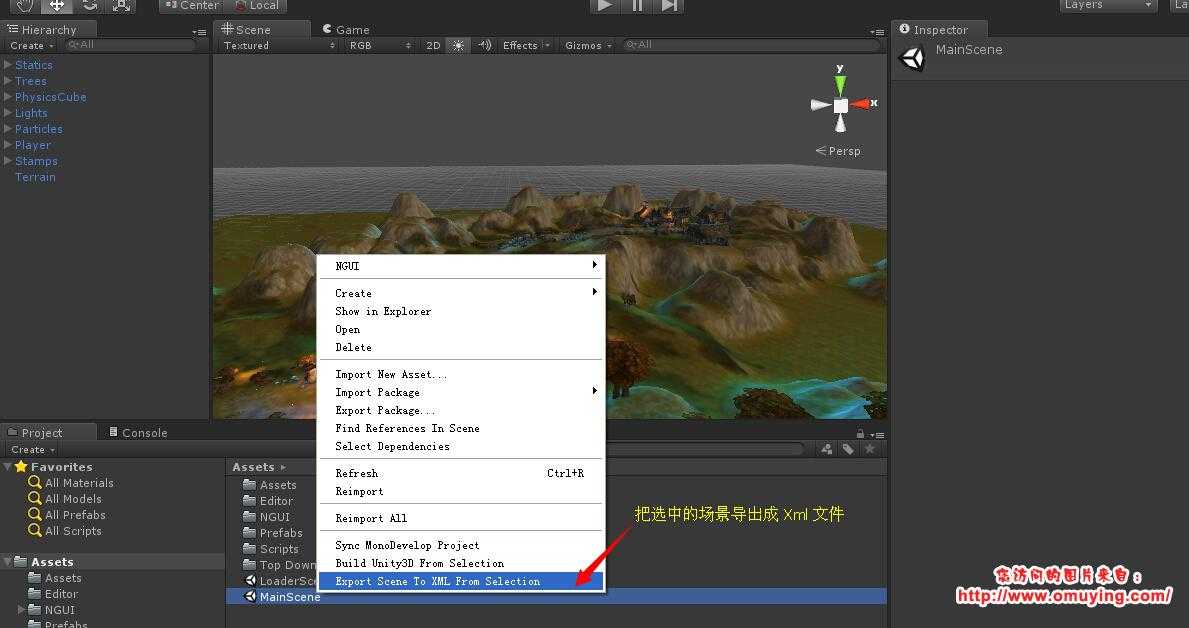1189x628 pixels.
Task: Toggle 2D scene view mode
Action: point(433,46)
